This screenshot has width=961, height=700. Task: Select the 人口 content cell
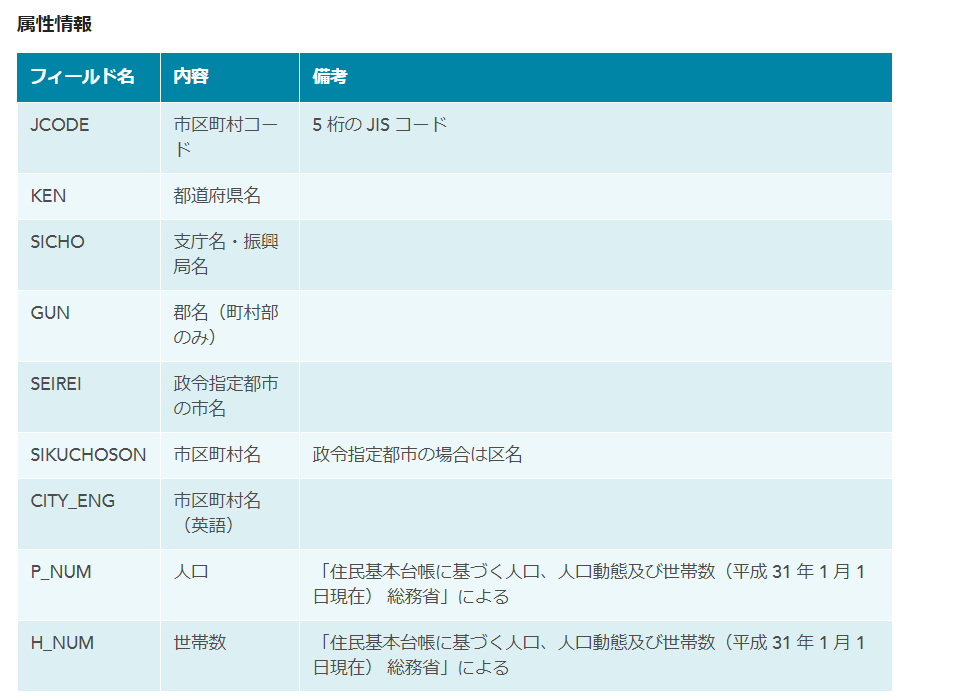(230, 585)
